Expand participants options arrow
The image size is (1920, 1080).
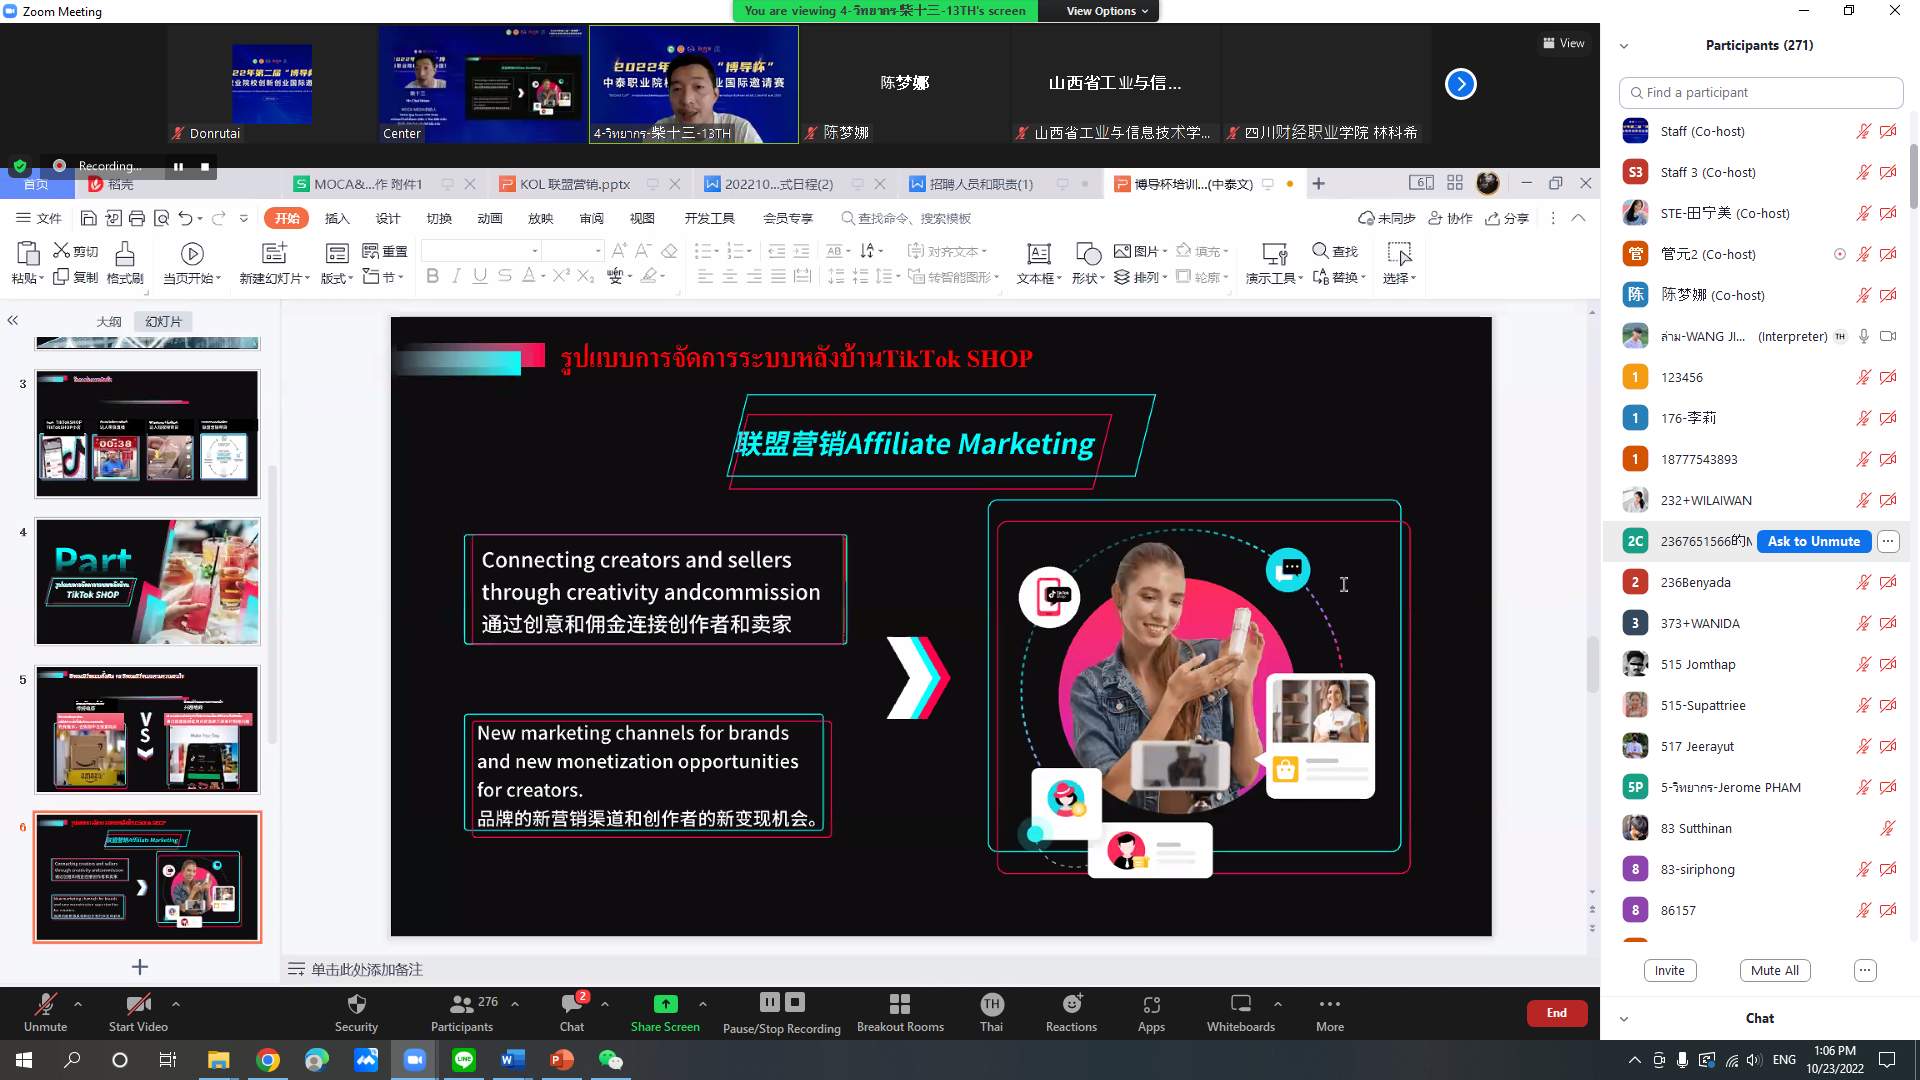[515, 1003]
